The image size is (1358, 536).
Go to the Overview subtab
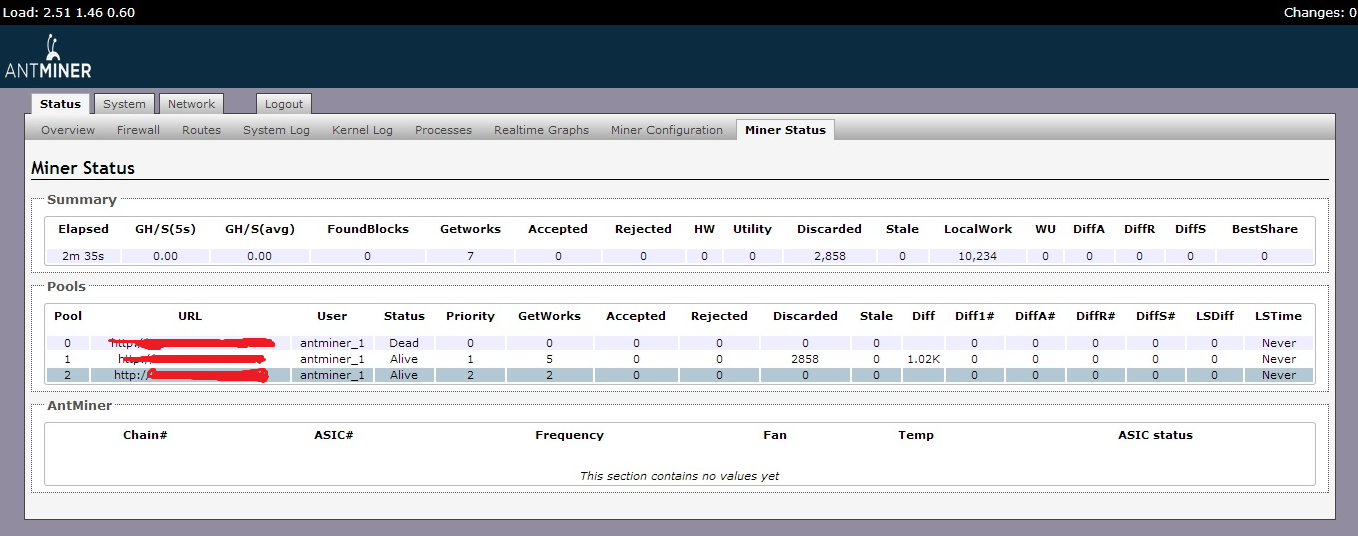click(x=68, y=130)
